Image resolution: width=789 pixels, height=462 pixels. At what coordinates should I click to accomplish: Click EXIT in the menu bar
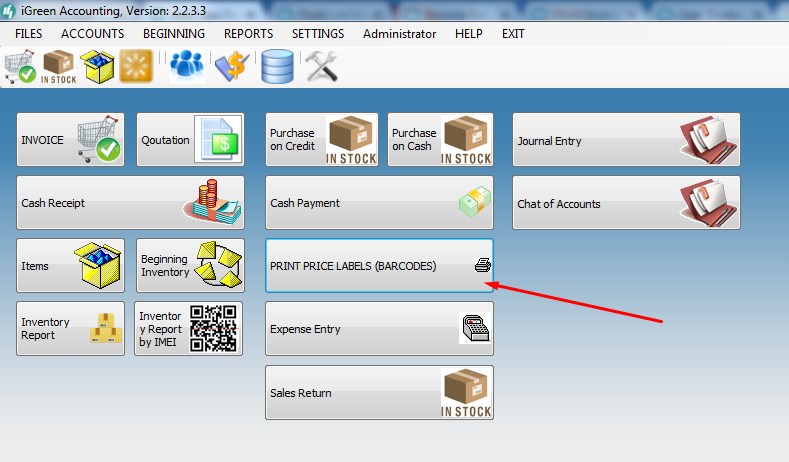tap(513, 34)
